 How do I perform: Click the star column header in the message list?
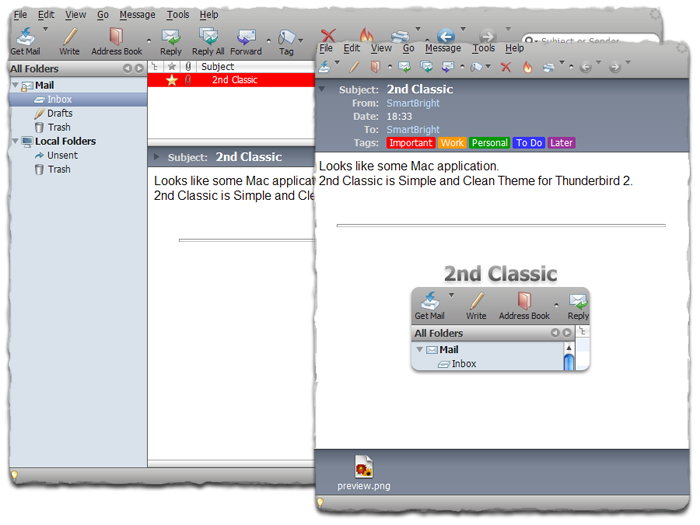pyautogui.click(x=171, y=67)
